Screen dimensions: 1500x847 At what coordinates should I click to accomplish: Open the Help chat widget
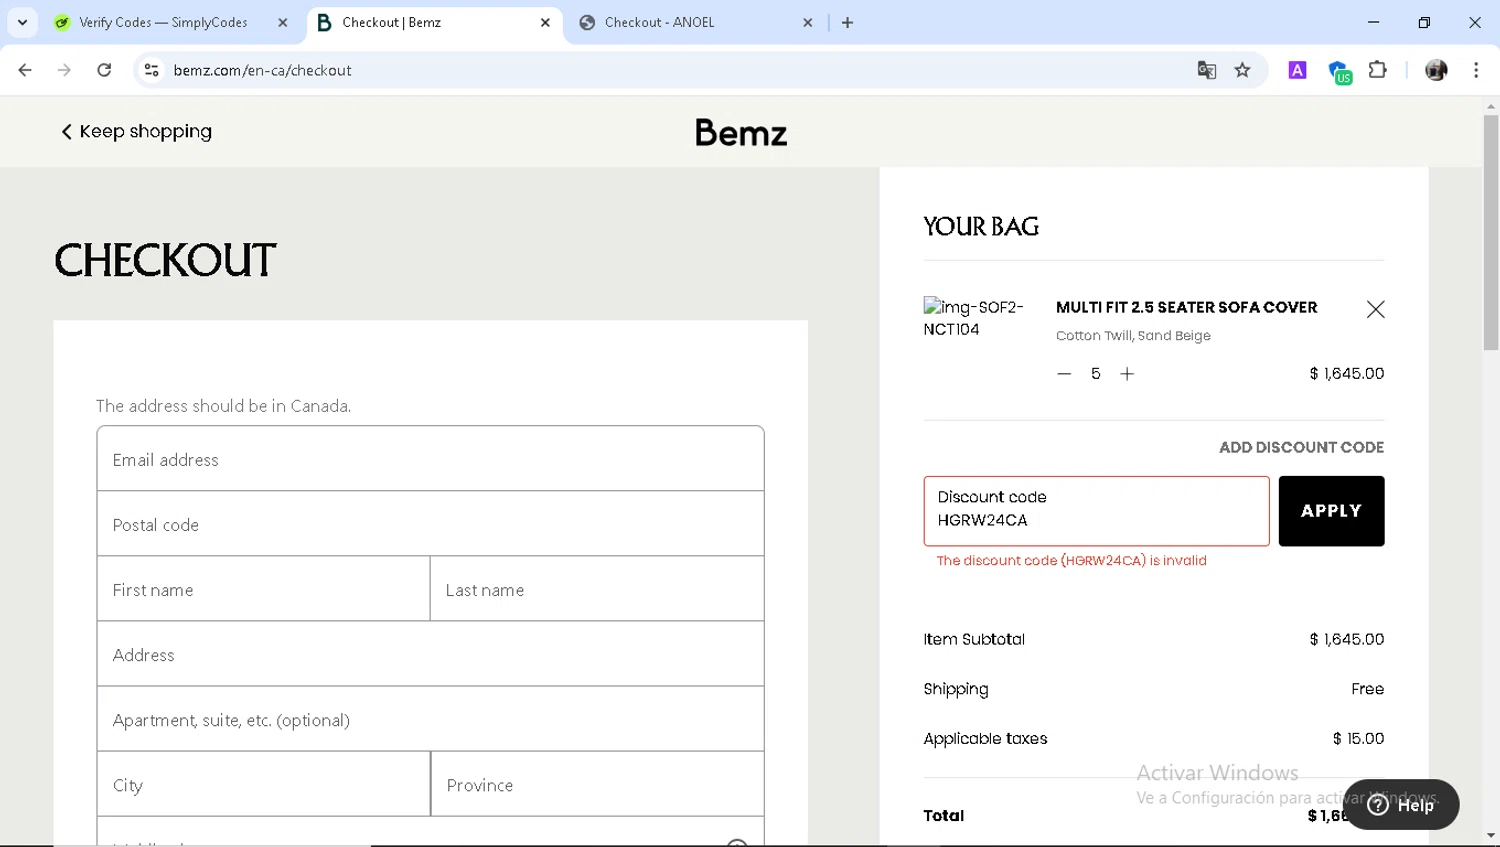[x=1401, y=804]
